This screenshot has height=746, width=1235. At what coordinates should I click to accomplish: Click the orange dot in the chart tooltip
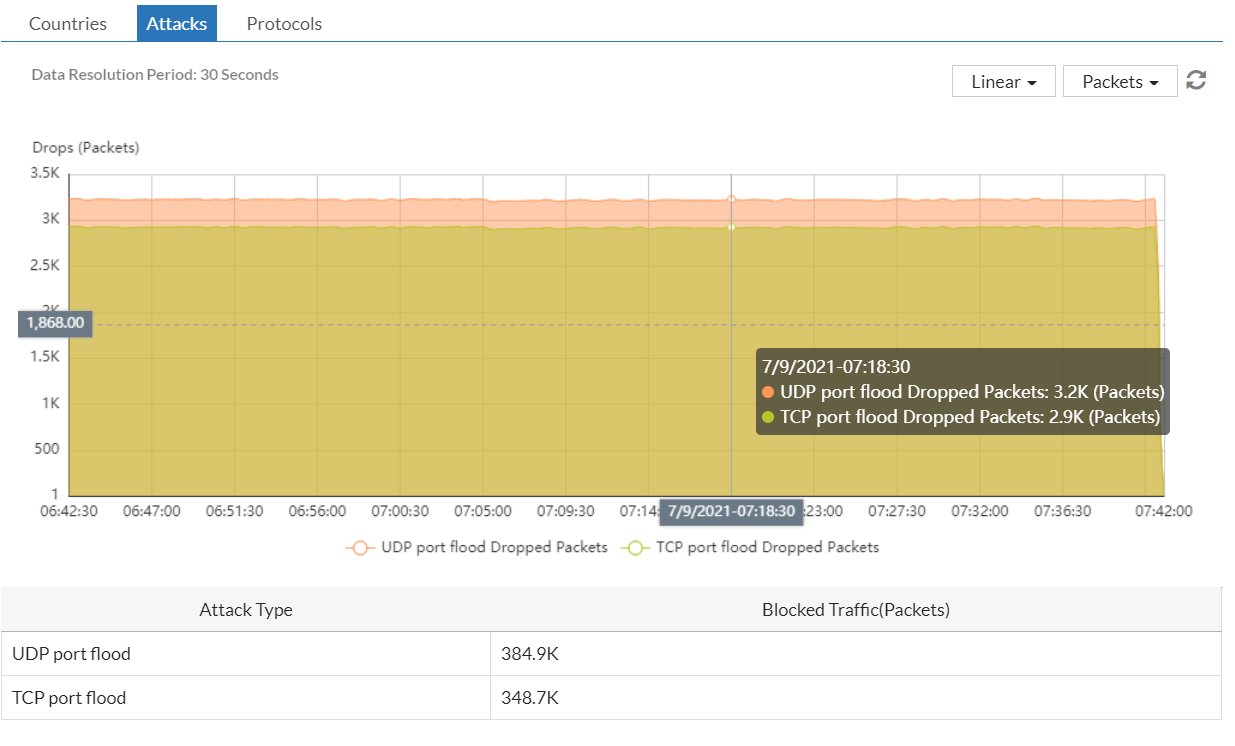(x=769, y=392)
